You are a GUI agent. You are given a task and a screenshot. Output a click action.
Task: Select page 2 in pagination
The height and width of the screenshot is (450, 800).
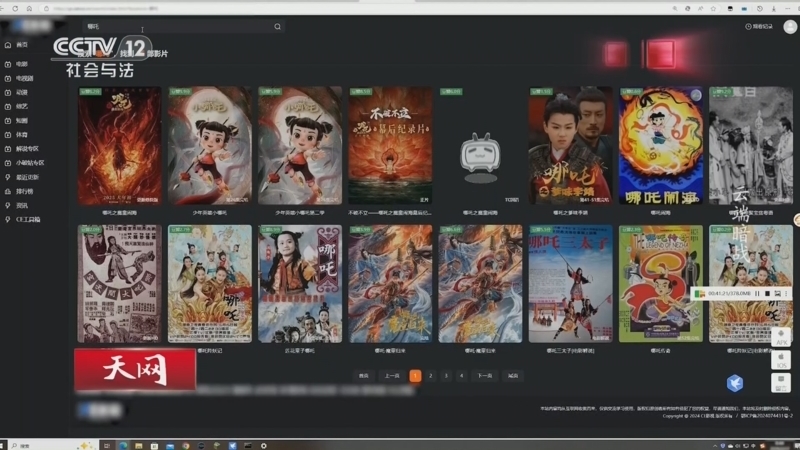point(431,376)
